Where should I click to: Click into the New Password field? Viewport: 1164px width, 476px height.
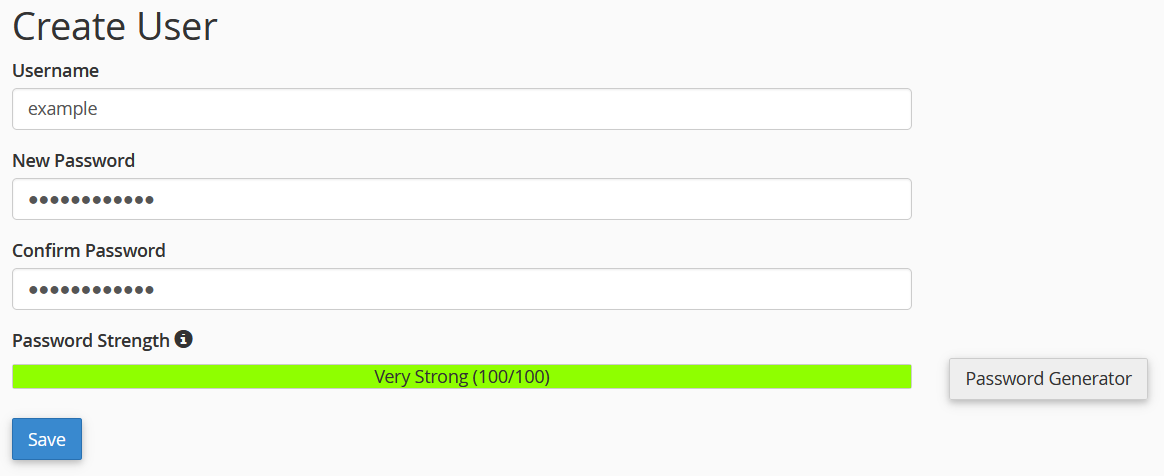pos(462,199)
